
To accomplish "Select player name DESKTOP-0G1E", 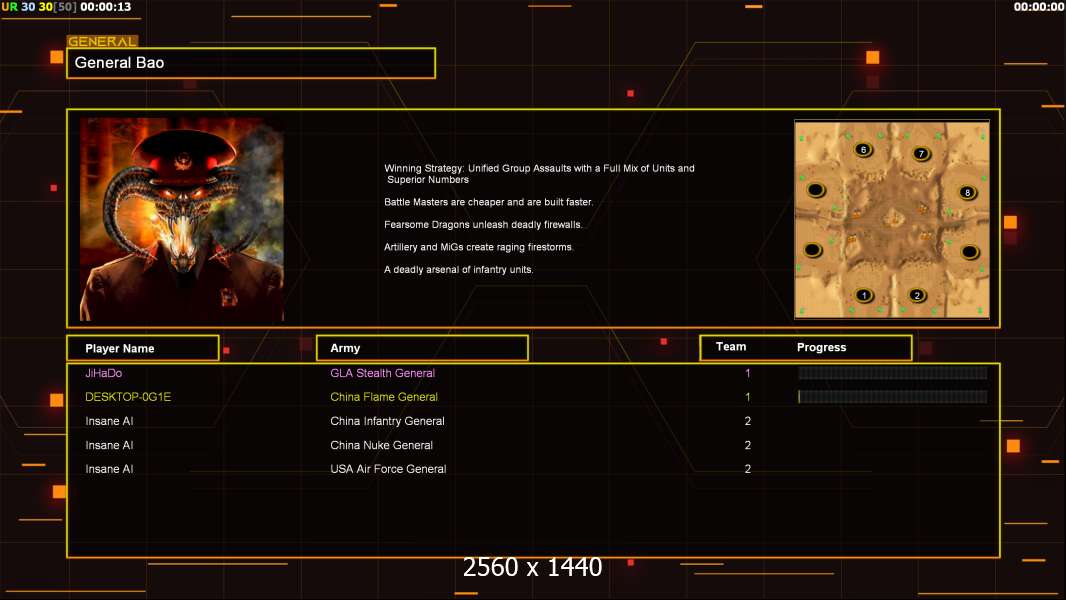I will pos(128,397).
